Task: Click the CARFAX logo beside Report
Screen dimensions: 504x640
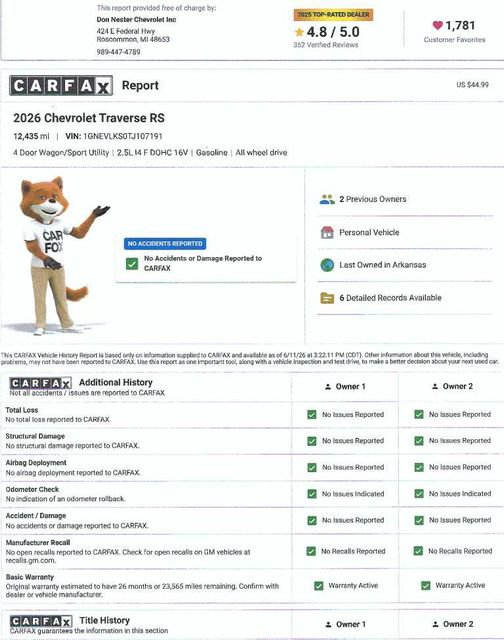Action: (x=61, y=86)
